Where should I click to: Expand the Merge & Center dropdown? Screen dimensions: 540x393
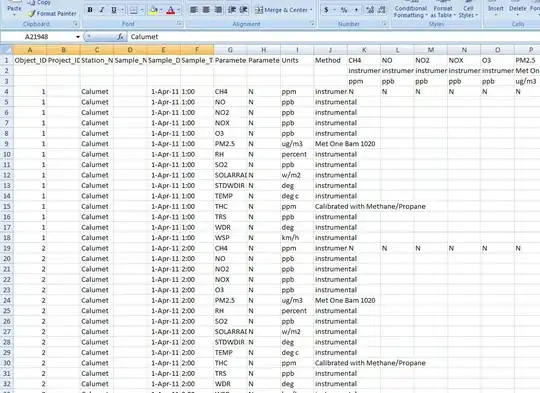pos(311,10)
